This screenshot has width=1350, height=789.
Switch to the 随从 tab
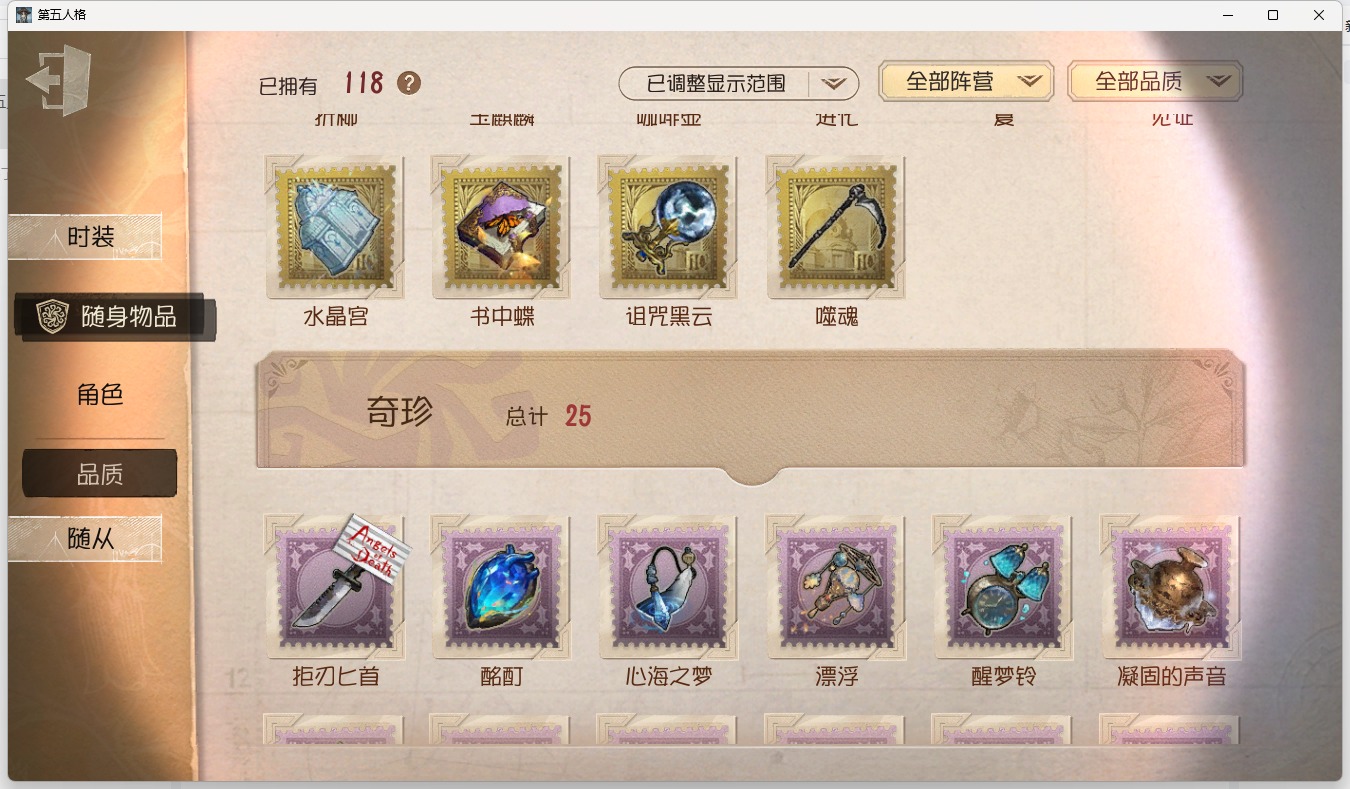pos(85,539)
